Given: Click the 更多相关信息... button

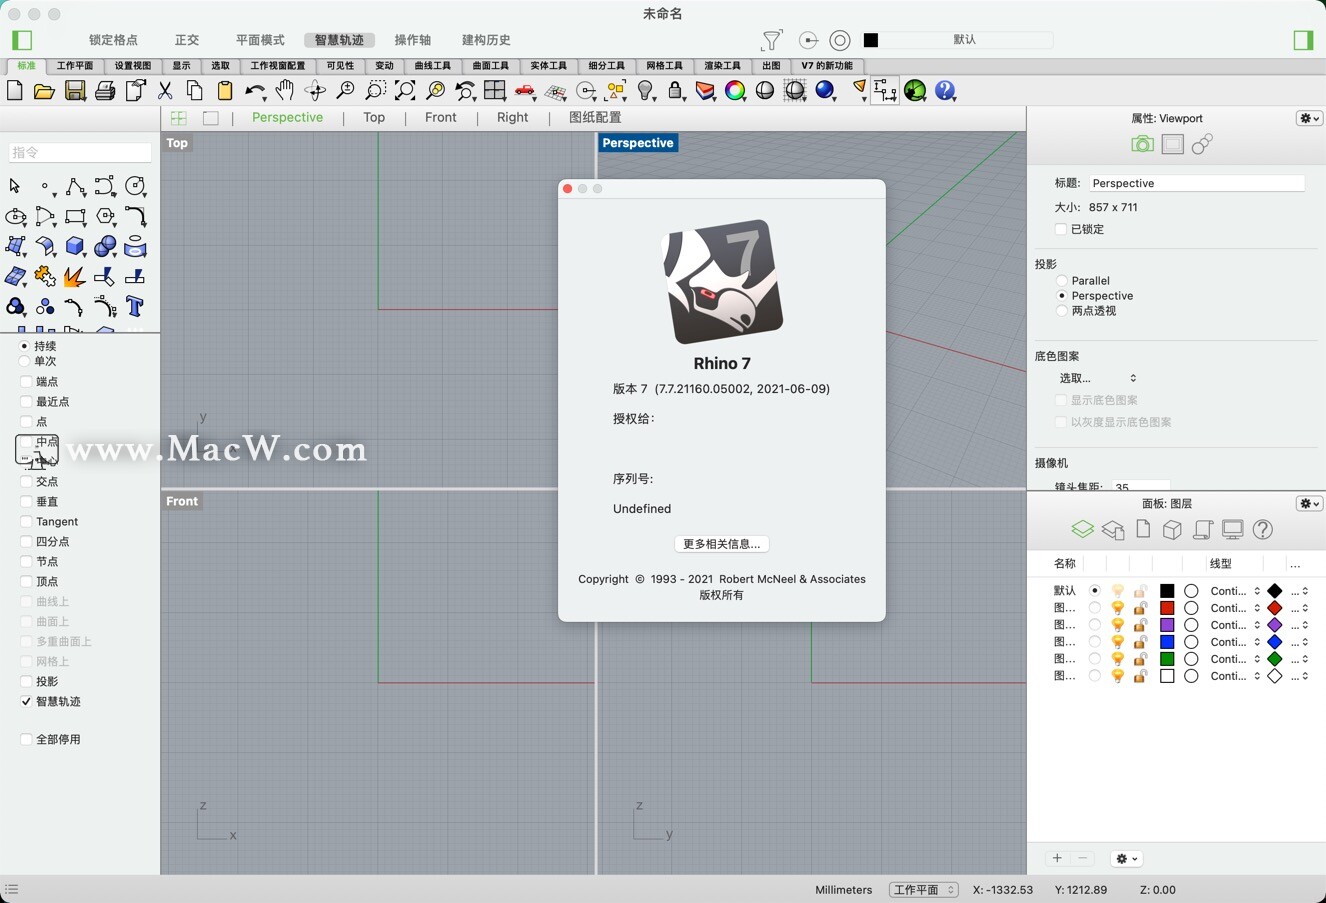Looking at the screenshot, I should click(722, 544).
